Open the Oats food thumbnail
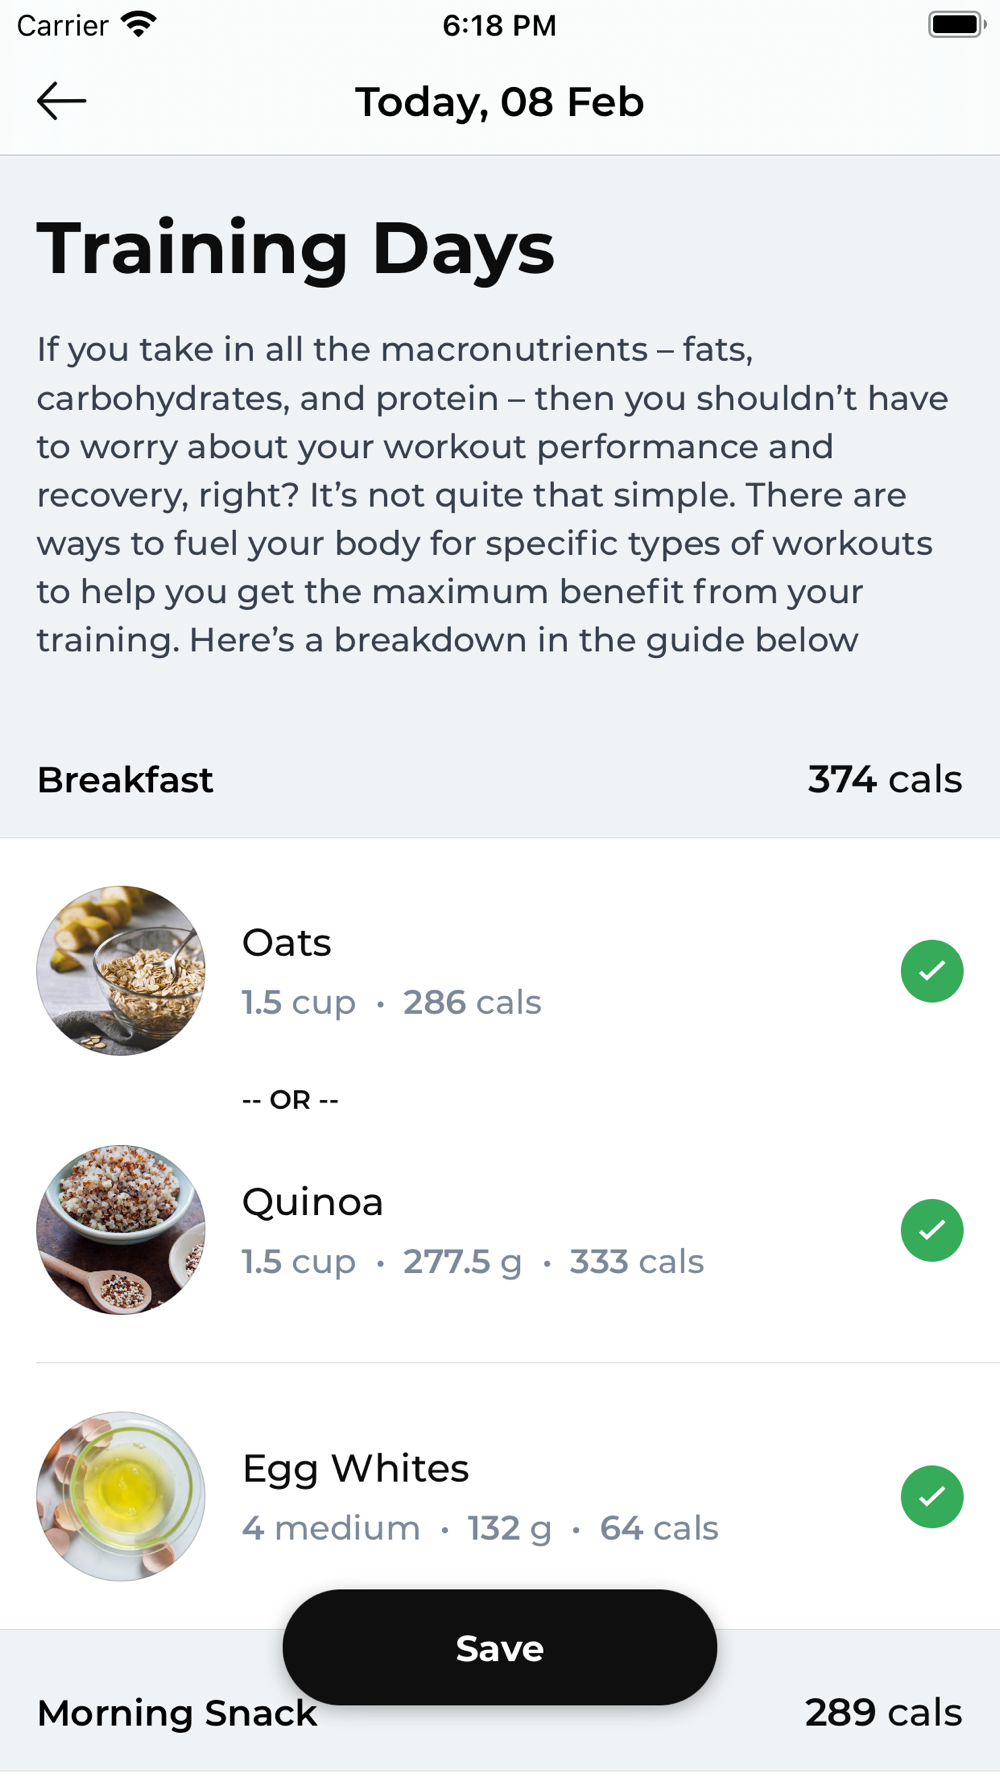 (x=121, y=970)
